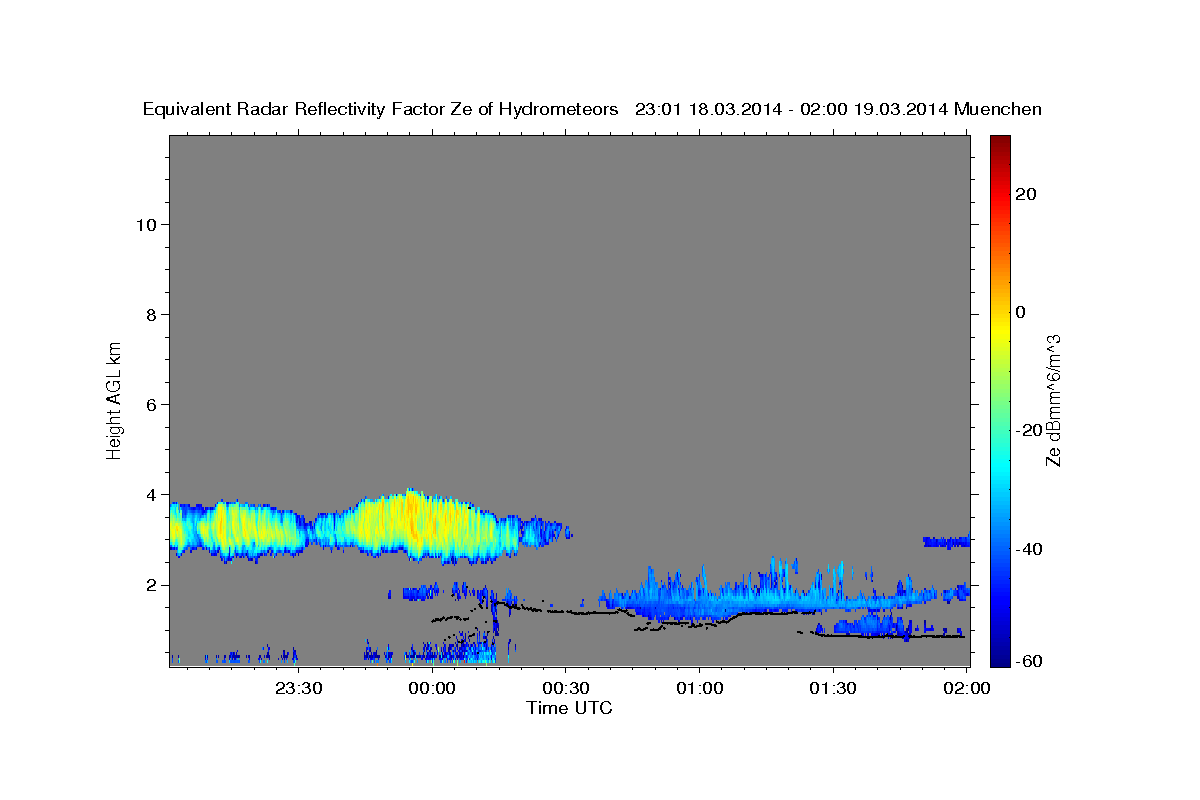Click the colorbar value label -60
This screenshot has width=1200, height=800.
tap(1028, 660)
